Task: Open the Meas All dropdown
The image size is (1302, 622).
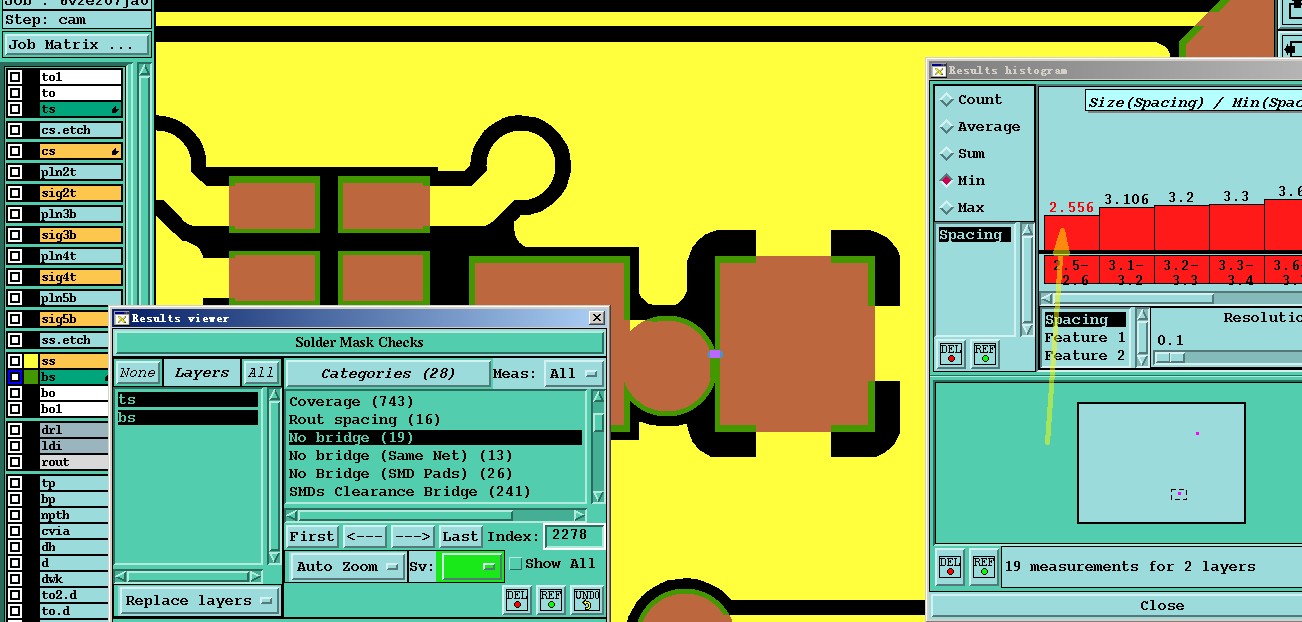Action: (574, 374)
